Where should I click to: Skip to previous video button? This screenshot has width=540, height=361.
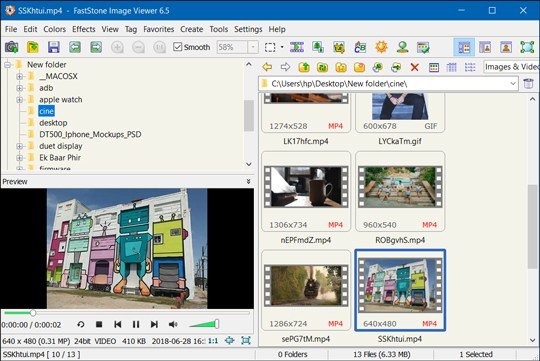(117, 324)
